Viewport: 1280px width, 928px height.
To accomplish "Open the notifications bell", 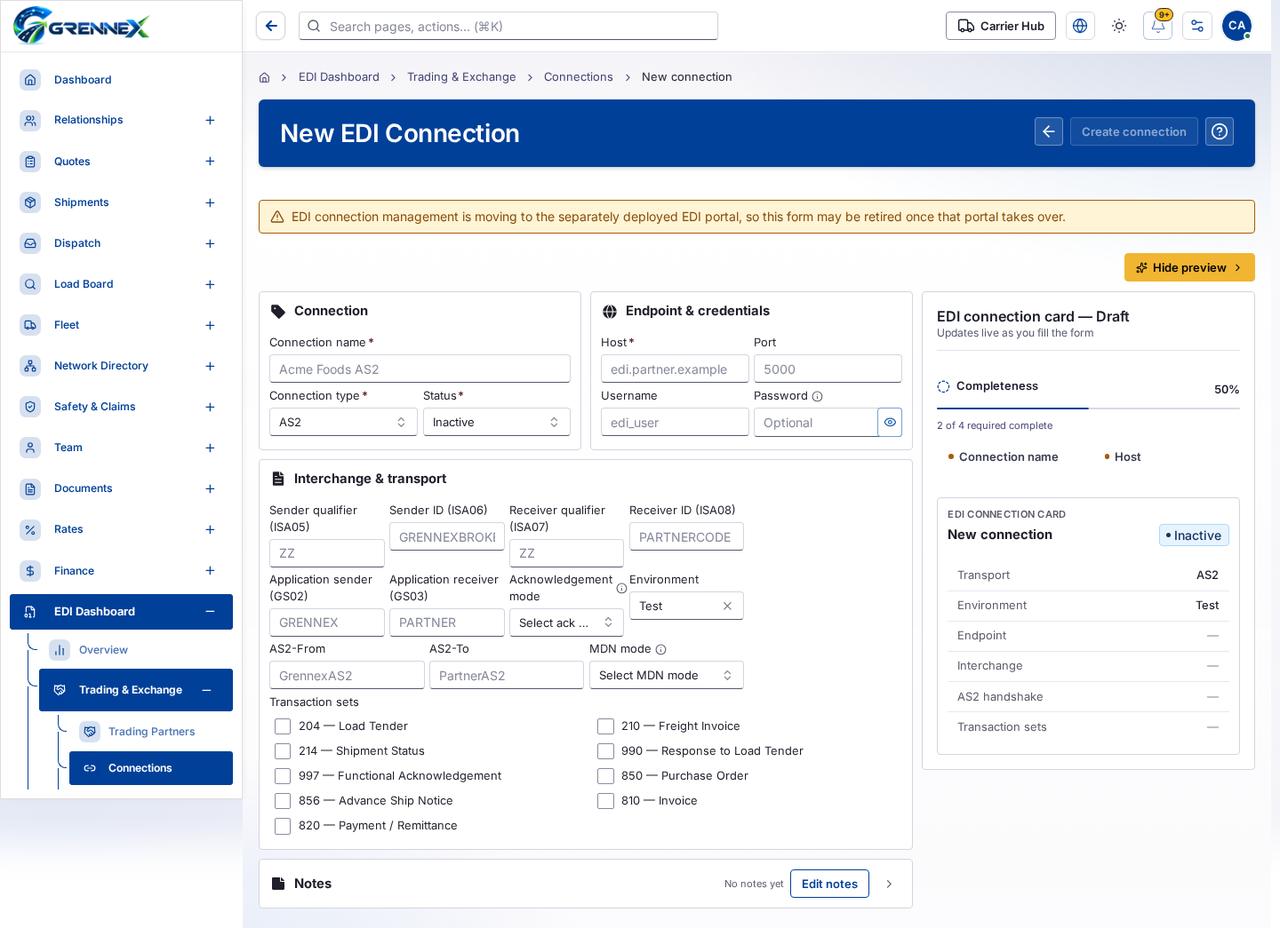I will tap(1158, 26).
